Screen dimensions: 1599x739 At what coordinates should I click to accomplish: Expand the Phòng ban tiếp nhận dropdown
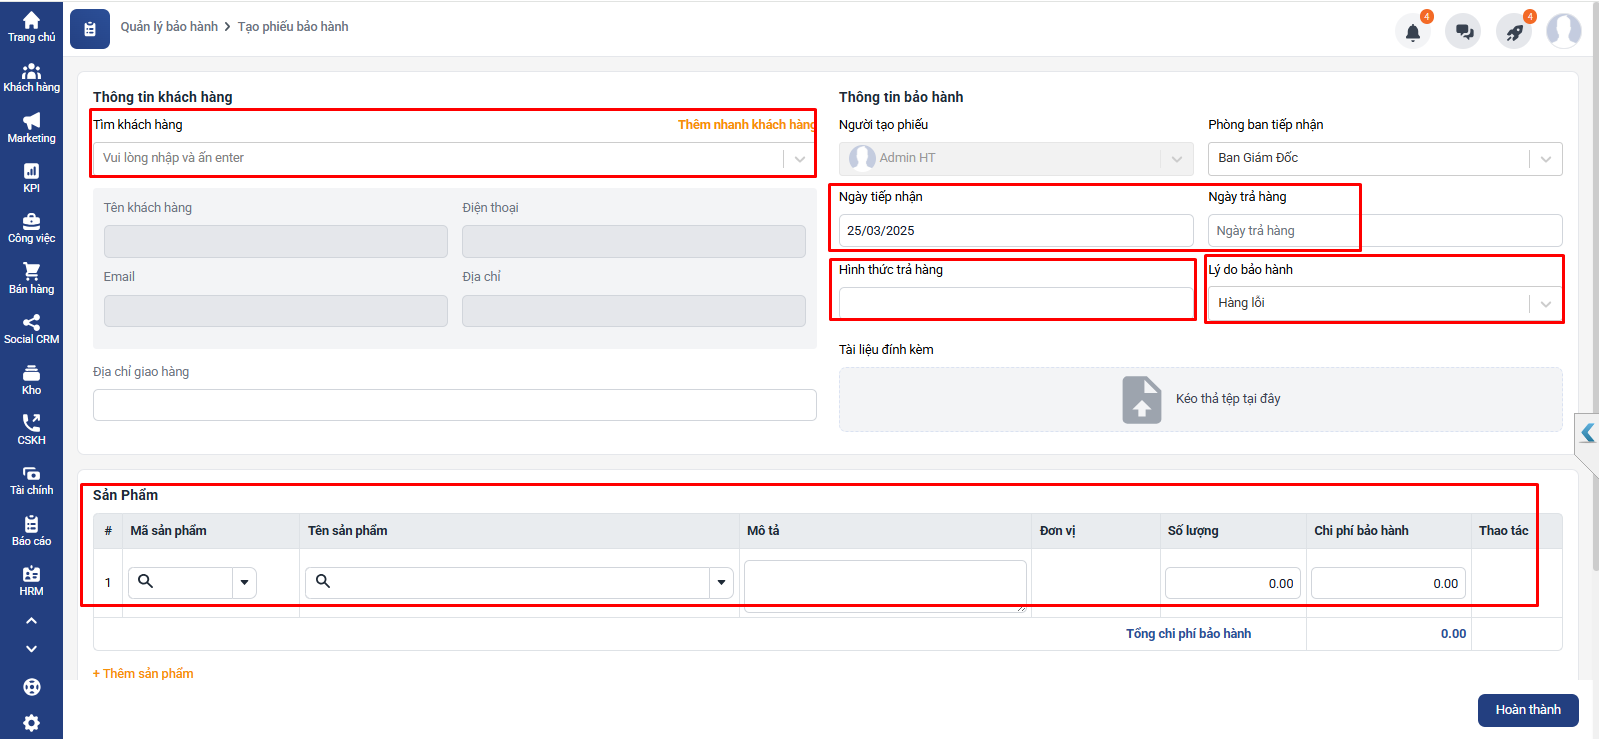pyautogui.click(x=1545, y=159)
